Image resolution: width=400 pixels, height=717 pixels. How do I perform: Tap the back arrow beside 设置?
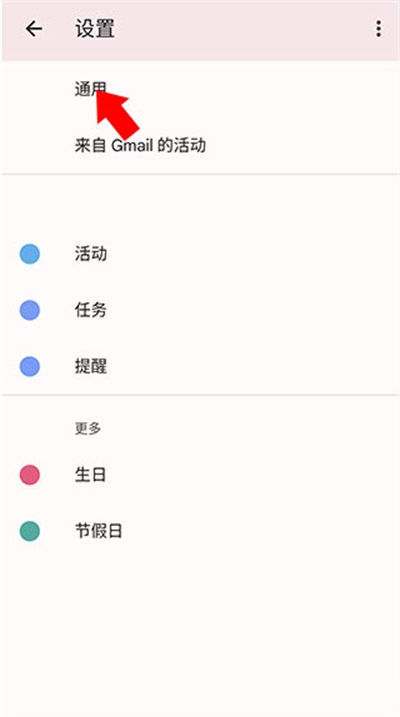coord(34,29)
